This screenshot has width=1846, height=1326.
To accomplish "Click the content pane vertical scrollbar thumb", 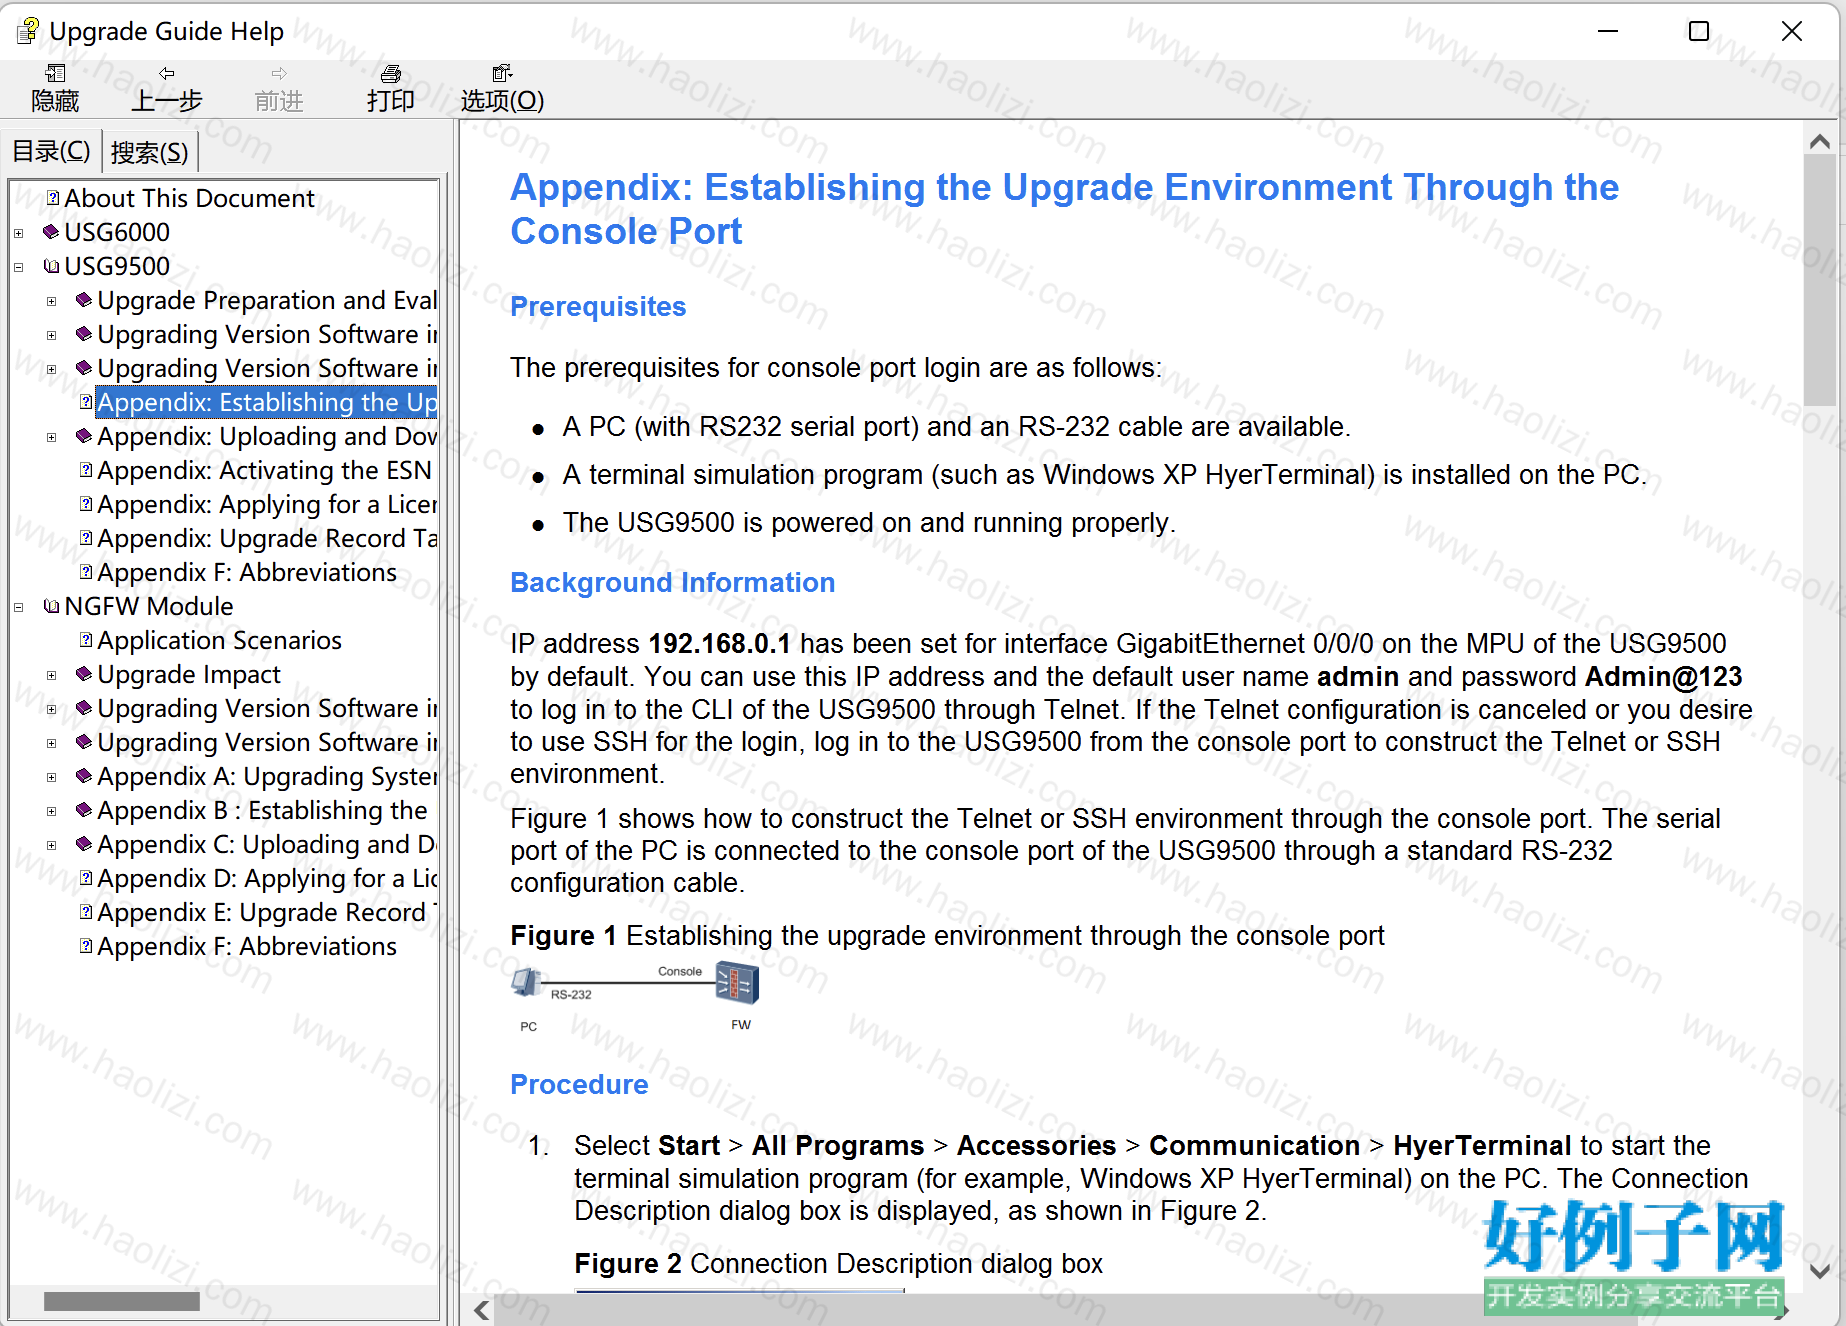I will [x=1820, y=281].
